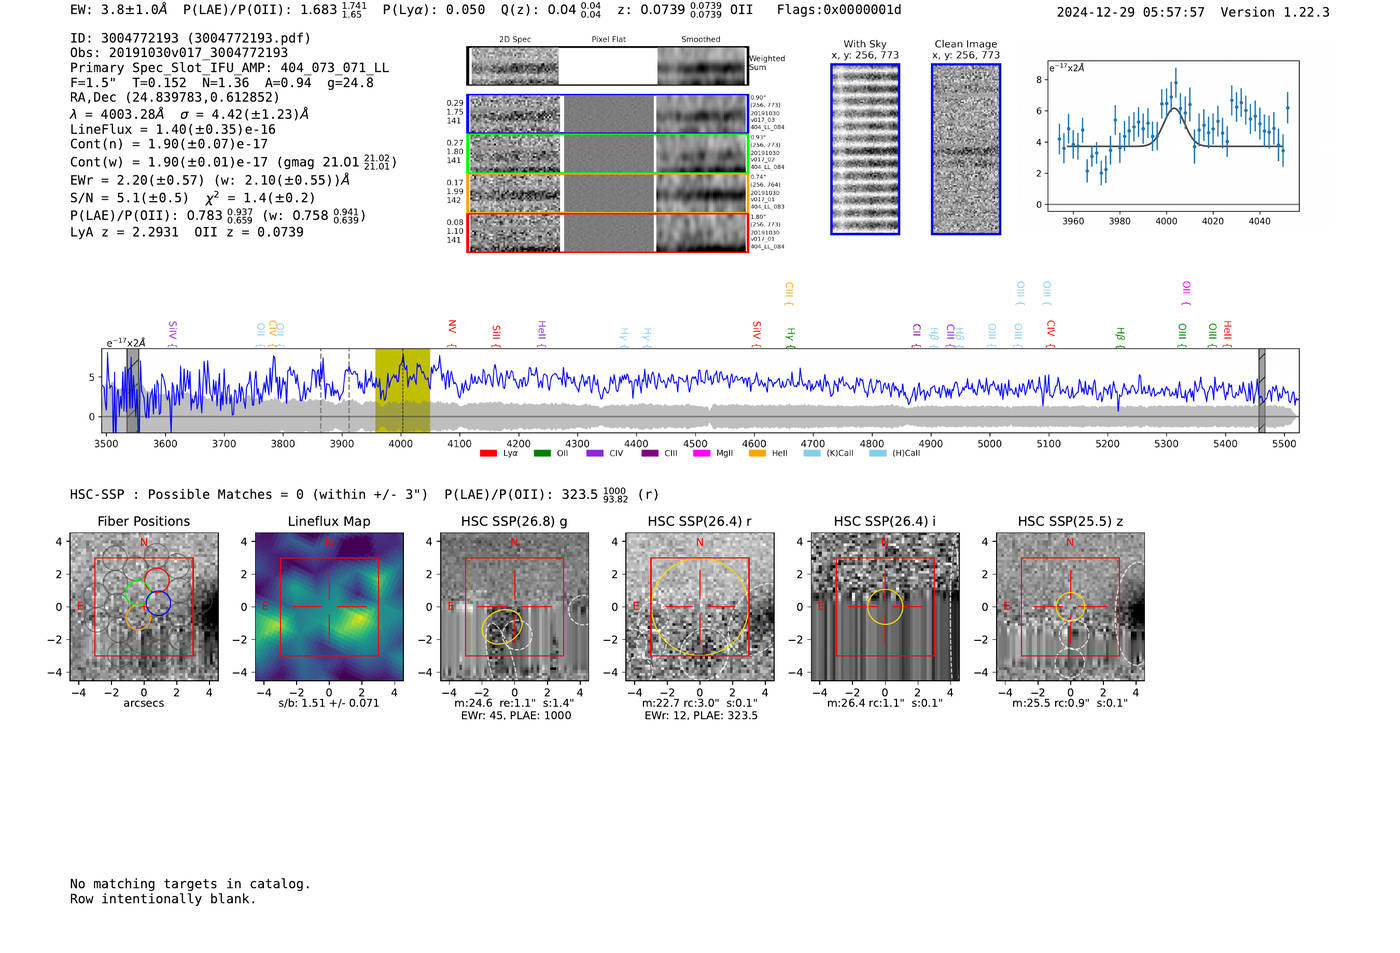Open the HSC SSP(26.8) g image

514,607
